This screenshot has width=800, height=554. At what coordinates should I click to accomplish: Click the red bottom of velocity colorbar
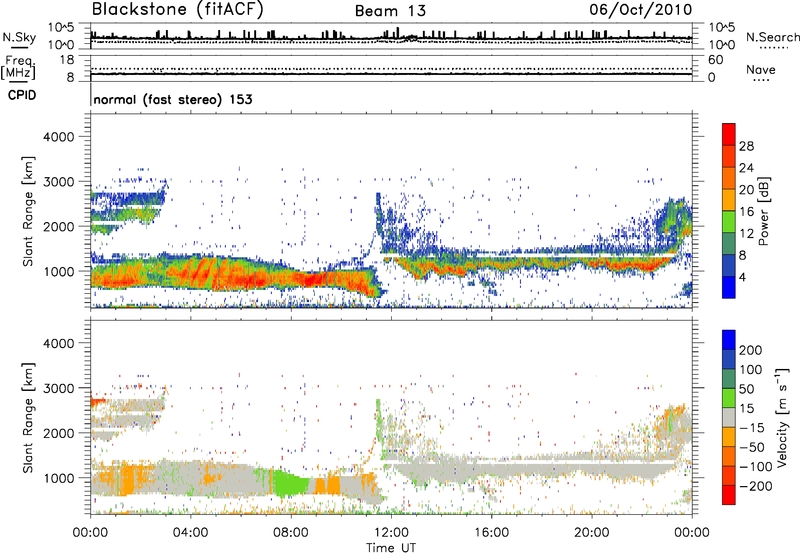click(729, 495)
